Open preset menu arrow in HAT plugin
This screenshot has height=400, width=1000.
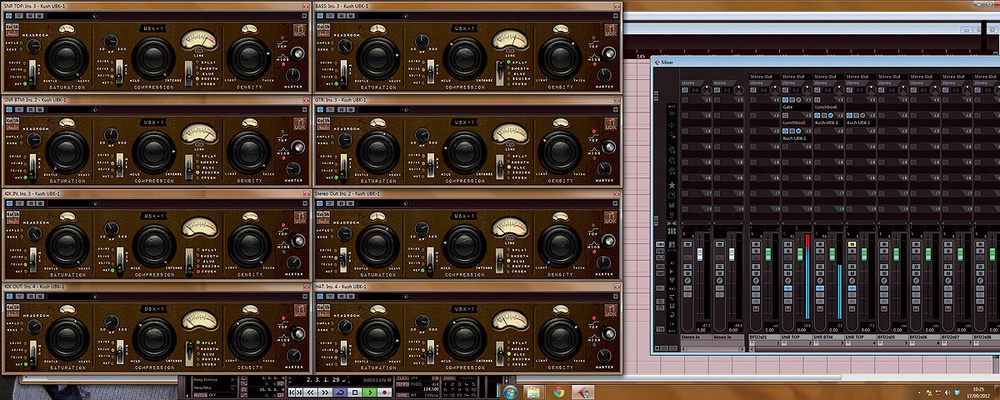[615, 296]
